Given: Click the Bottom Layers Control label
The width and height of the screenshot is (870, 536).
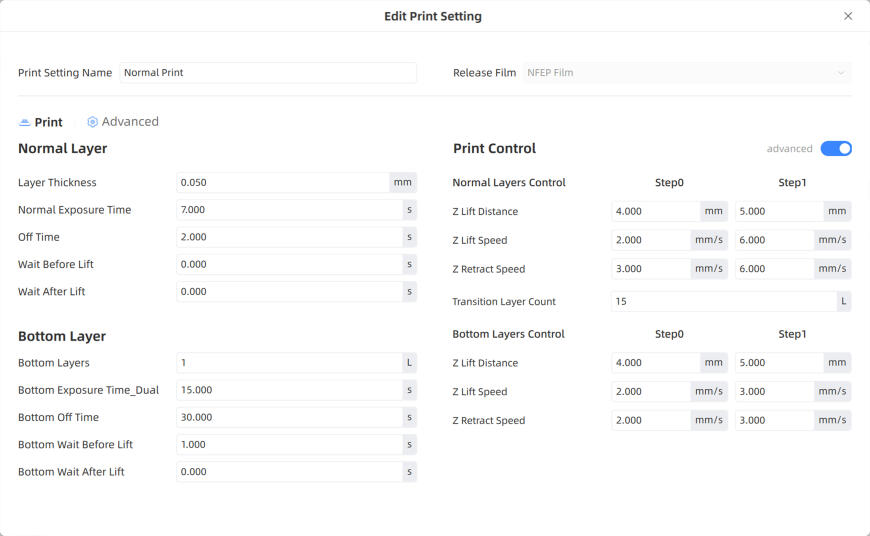Looking at the screenshot, I should coord(508,334).
